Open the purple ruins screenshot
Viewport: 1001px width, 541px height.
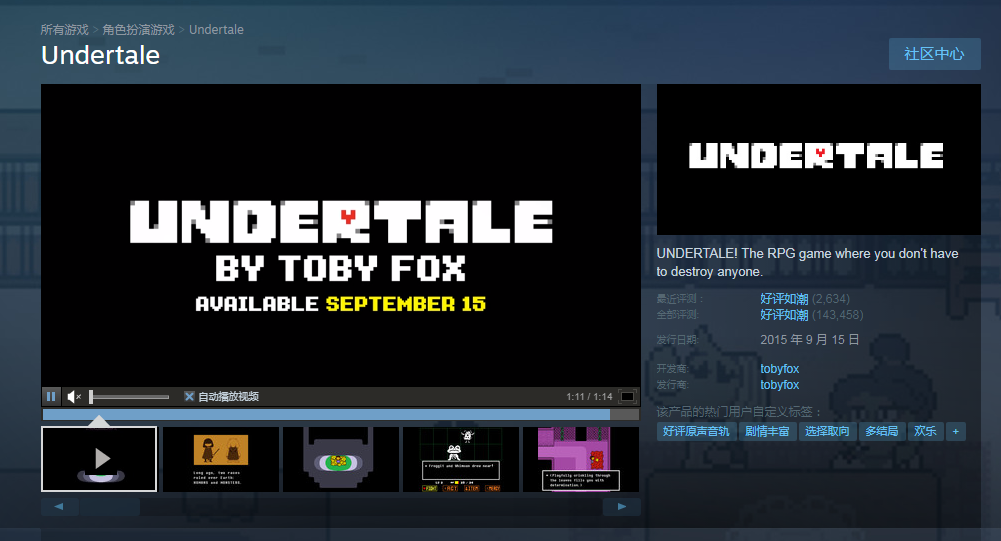(581, 459)
